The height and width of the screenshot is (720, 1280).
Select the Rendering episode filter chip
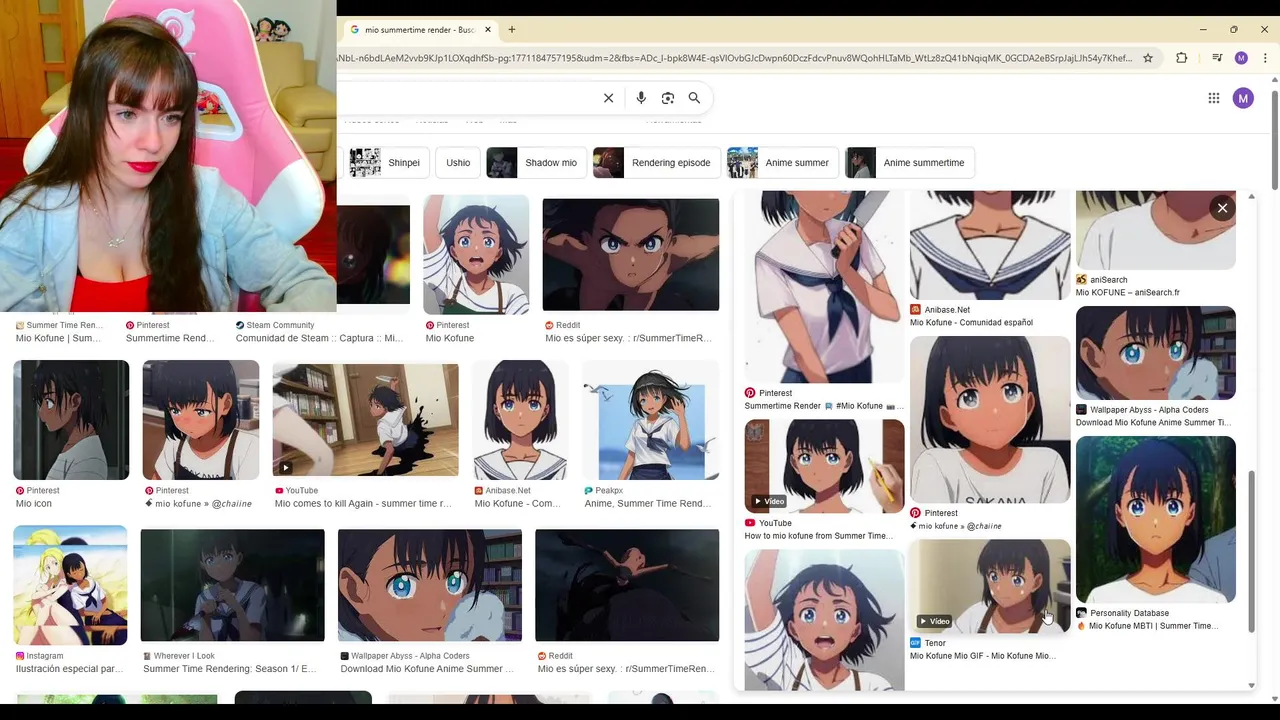click(656, 163)
